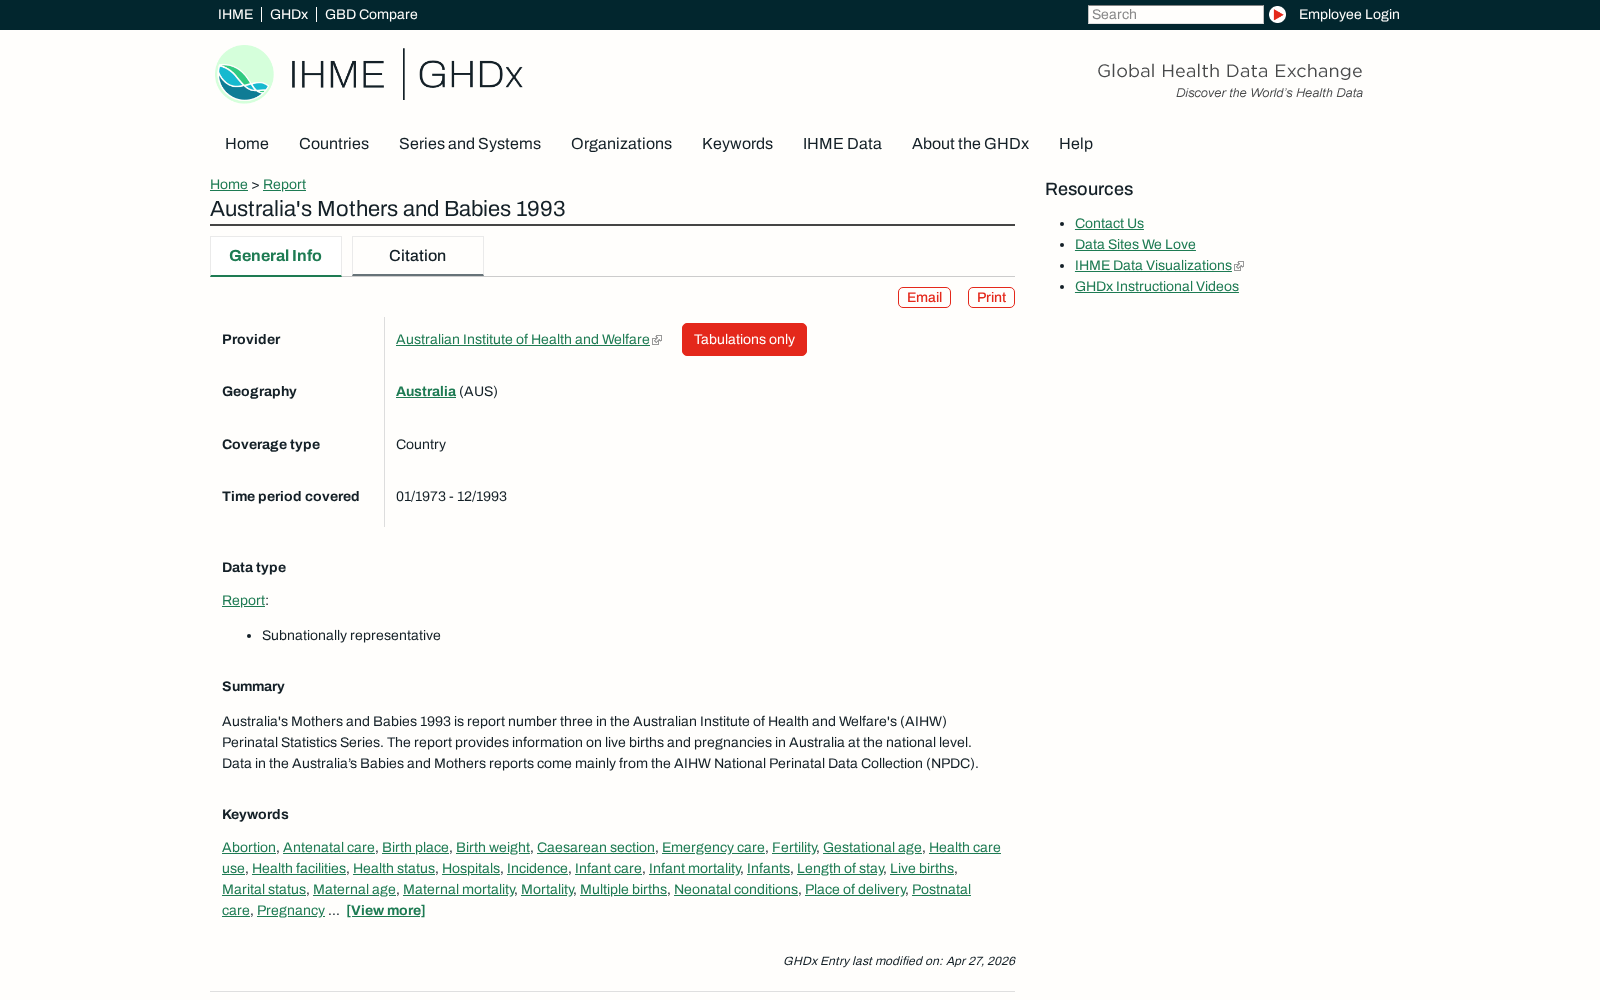Open Data Sites We Love link
Screen dimensions: 1600x1000
(x=1135, y=244)
